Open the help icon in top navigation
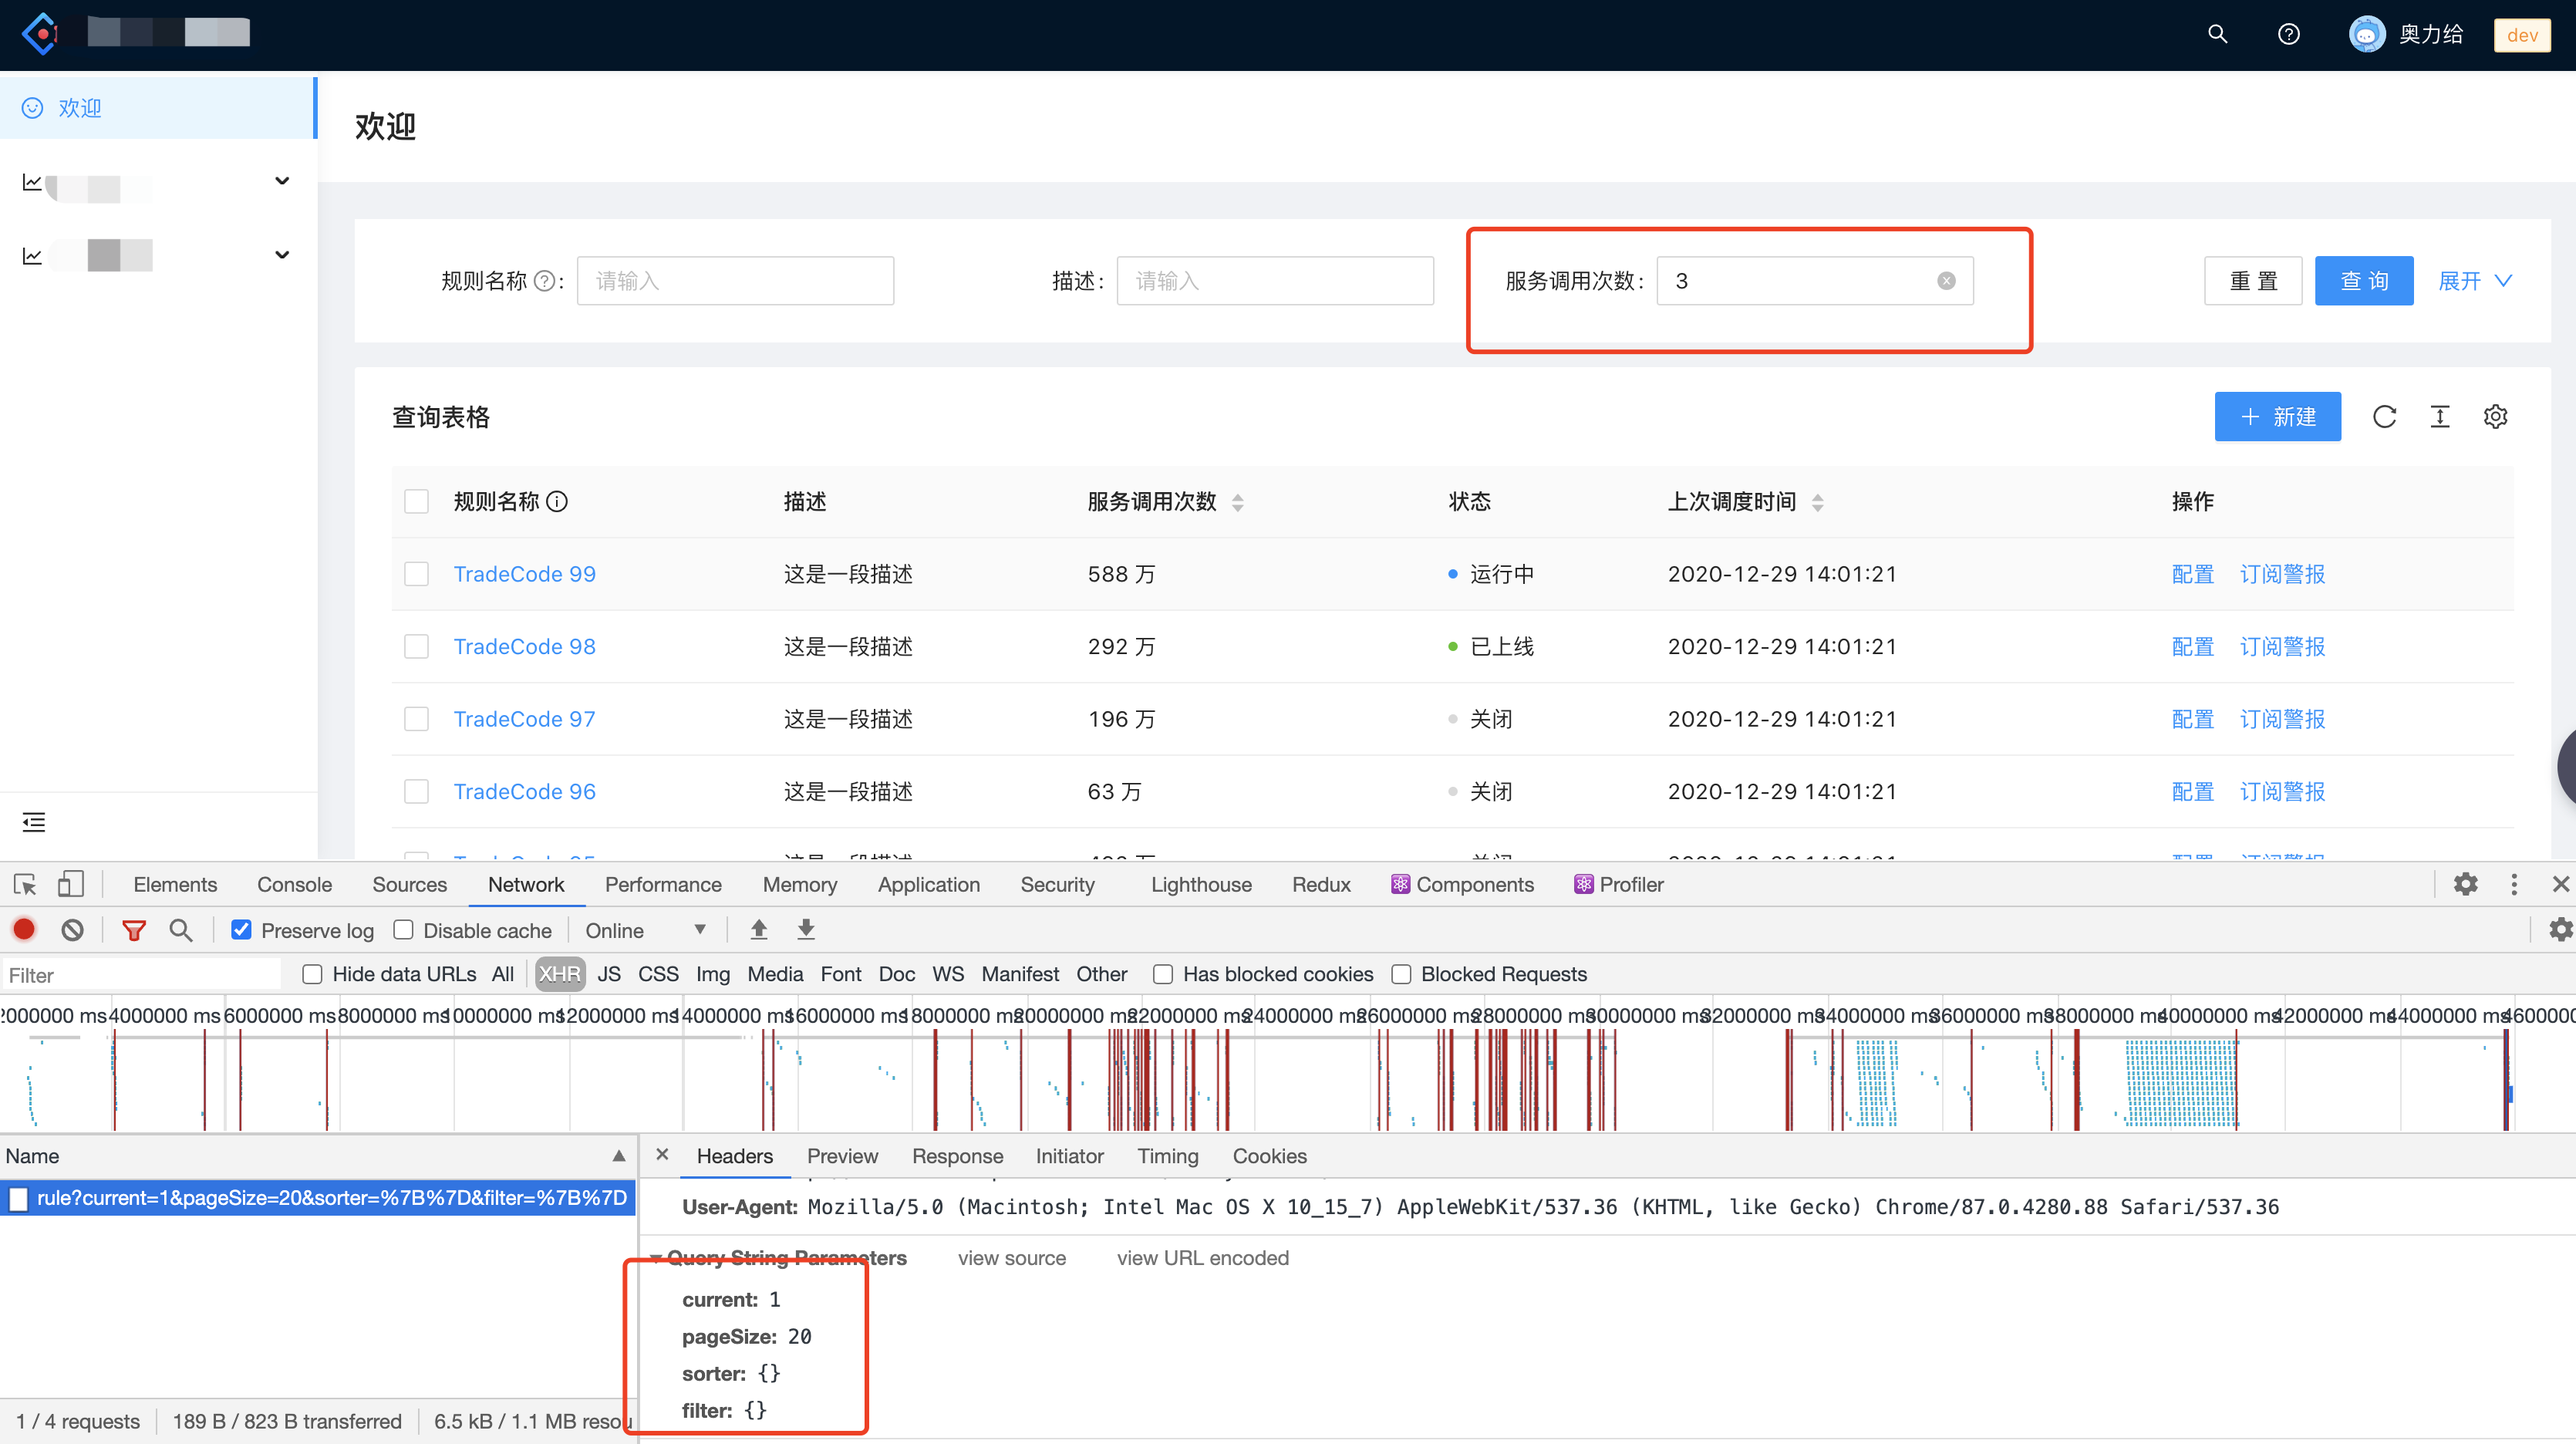Viewport: 2576px width, 1444px height. tap(2289, 33)
